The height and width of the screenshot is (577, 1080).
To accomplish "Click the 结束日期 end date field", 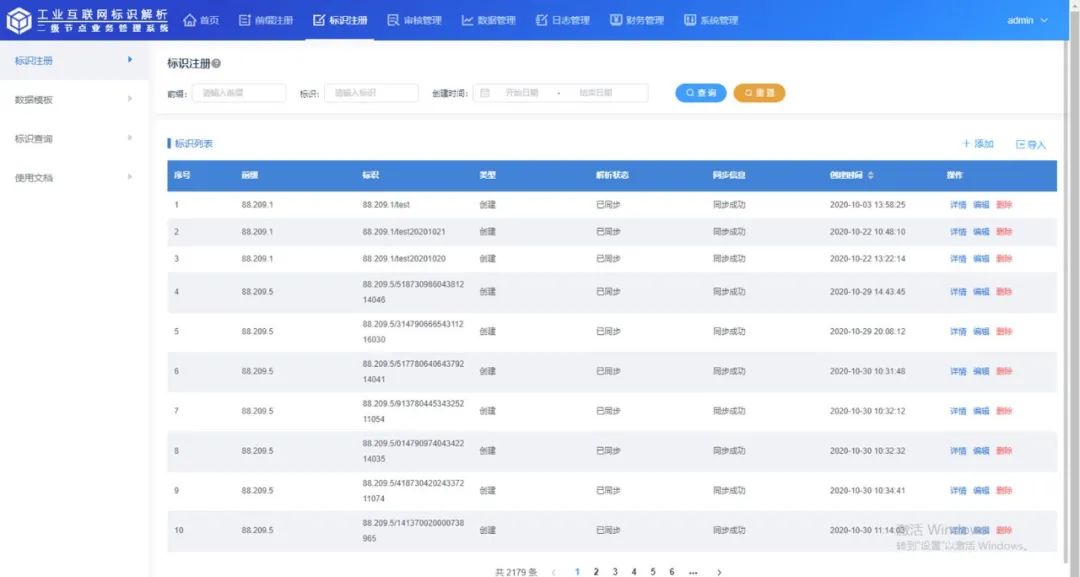I will click(x=596, y=93).
